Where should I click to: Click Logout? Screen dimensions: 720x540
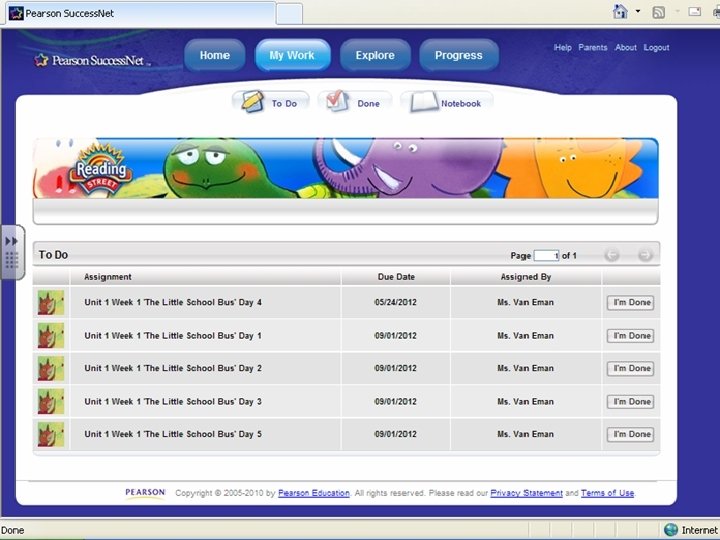(x=656, y=48)
